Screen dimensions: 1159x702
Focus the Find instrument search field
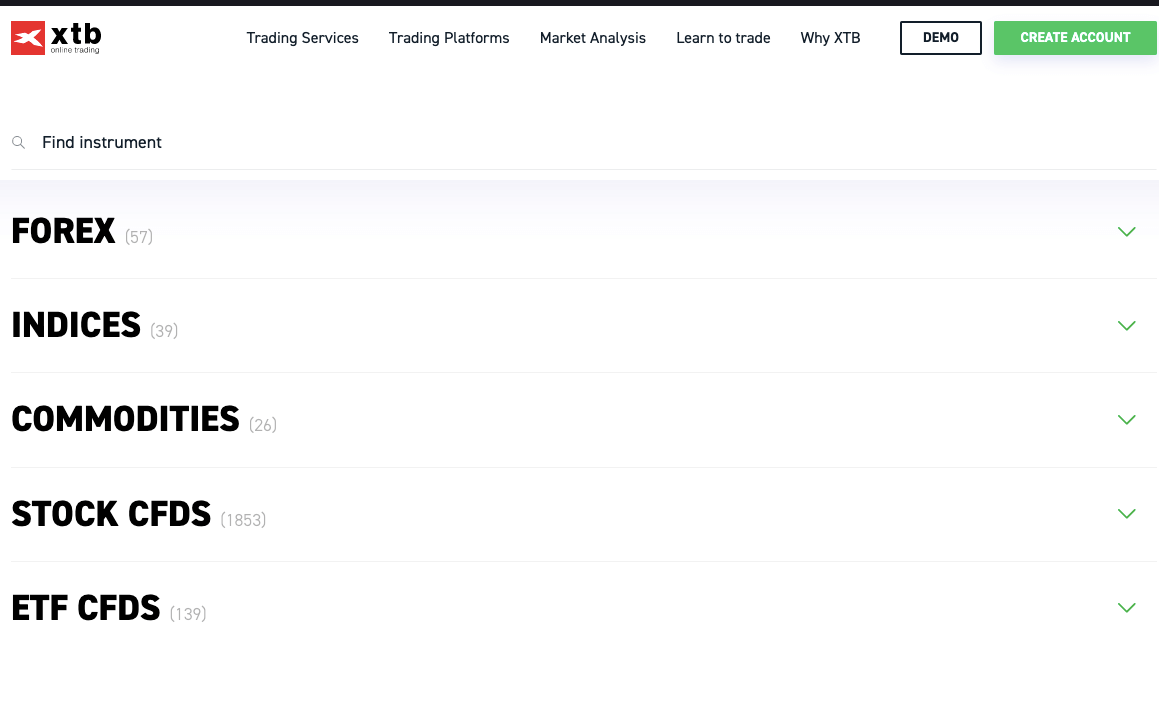coord(584,143)
